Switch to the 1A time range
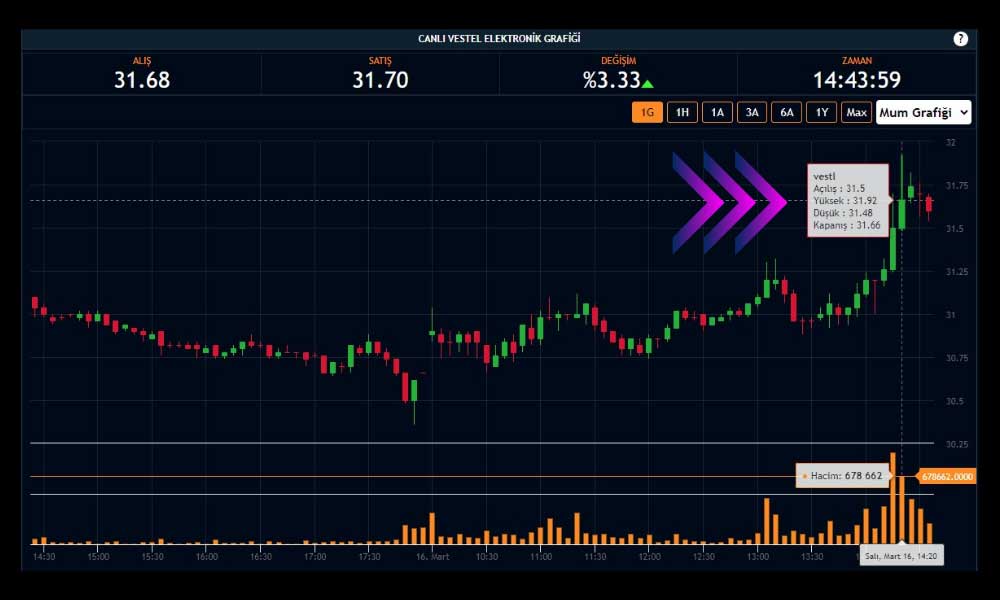Screen dimensions: 1000x600 [717, 112]
